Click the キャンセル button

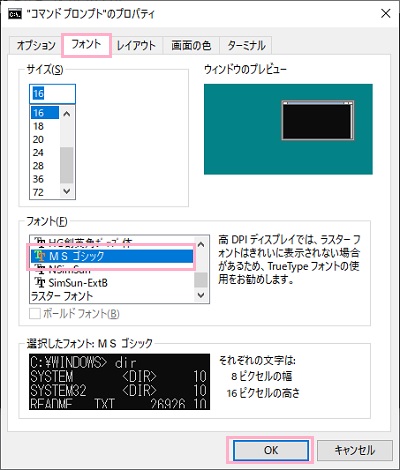355,450
